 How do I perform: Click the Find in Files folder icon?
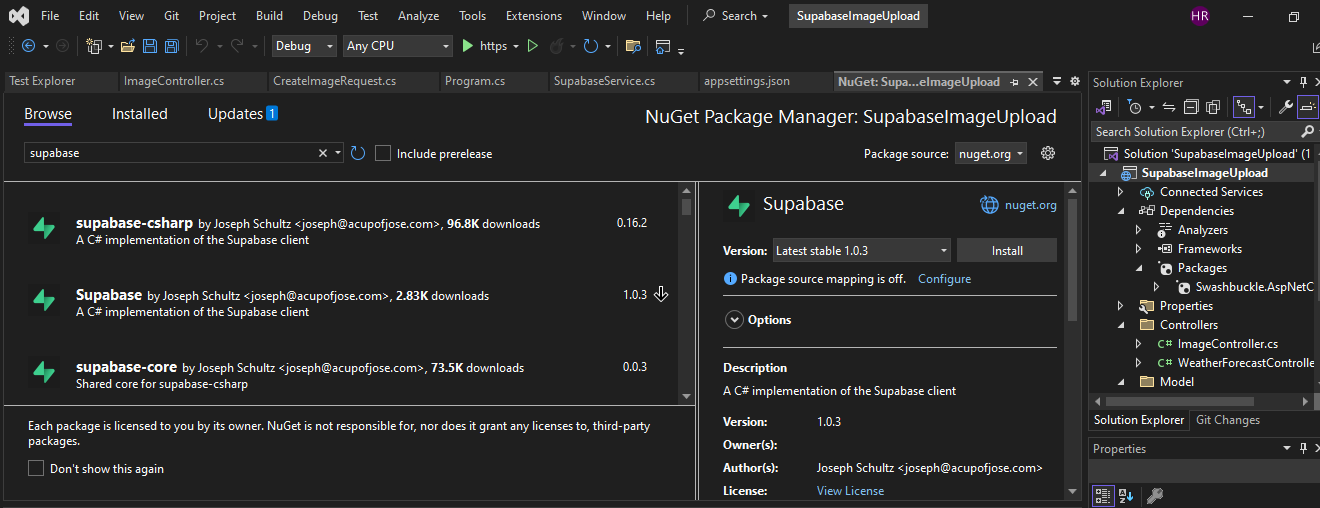632,46
